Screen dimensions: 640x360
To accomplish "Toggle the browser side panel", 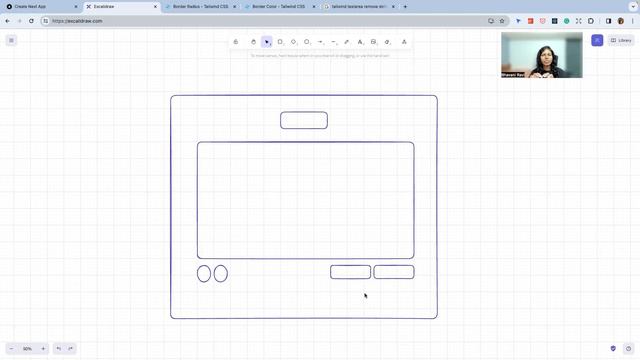I will [x=609, y=21].
